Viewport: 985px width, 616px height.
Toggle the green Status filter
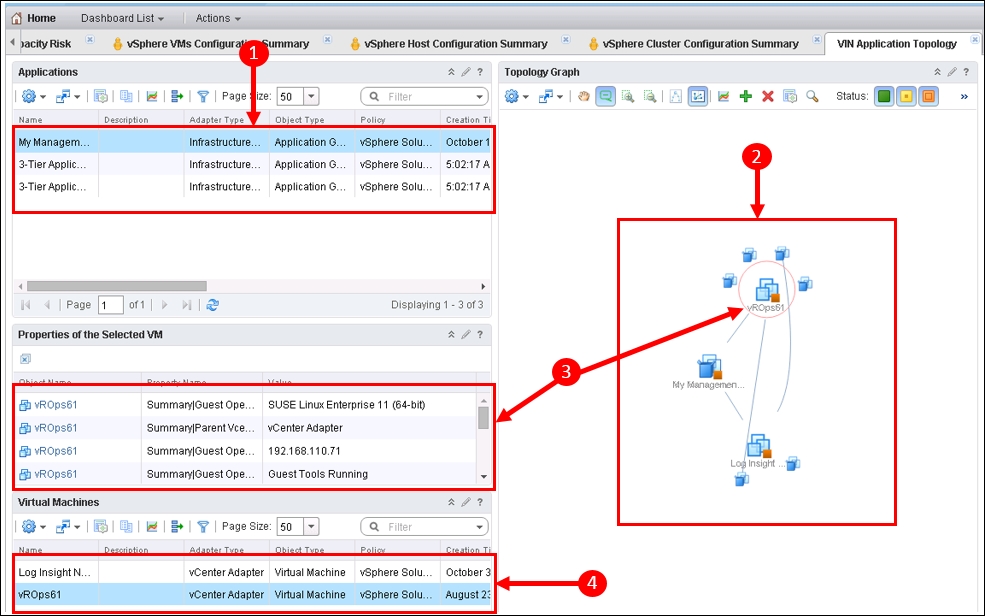(x=884, y=96)
